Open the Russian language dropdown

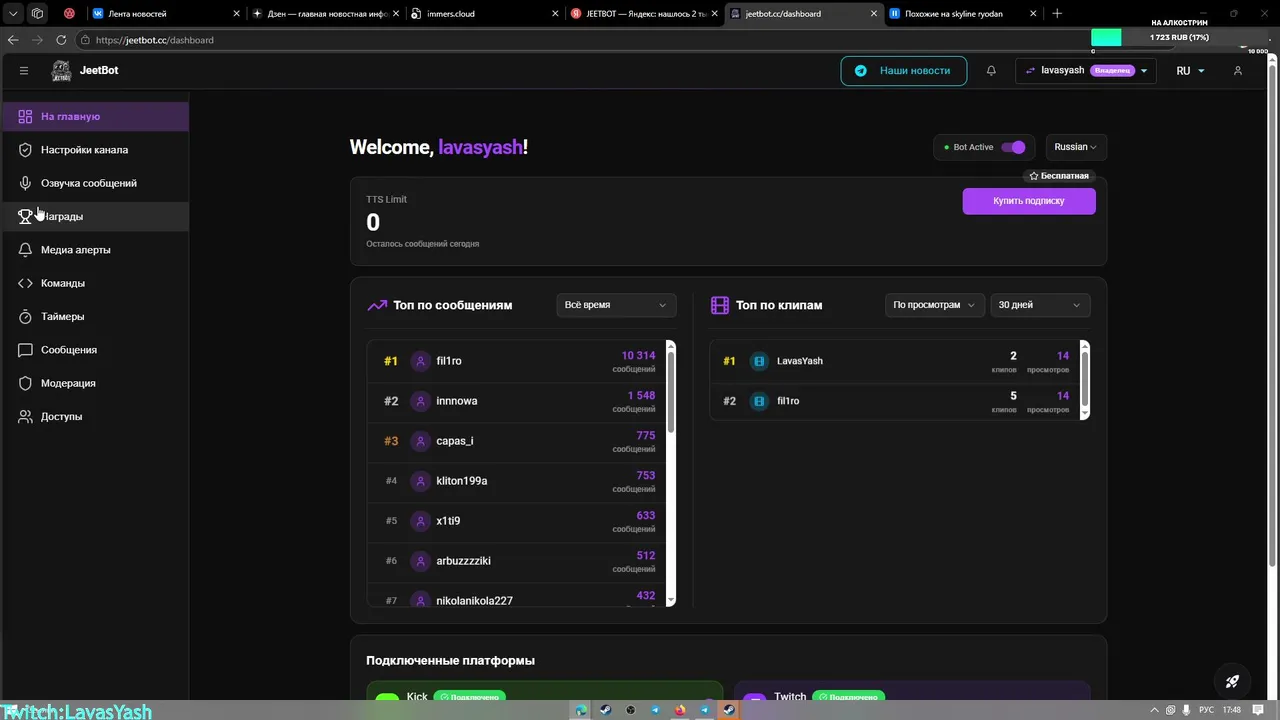pos(1076,147)
